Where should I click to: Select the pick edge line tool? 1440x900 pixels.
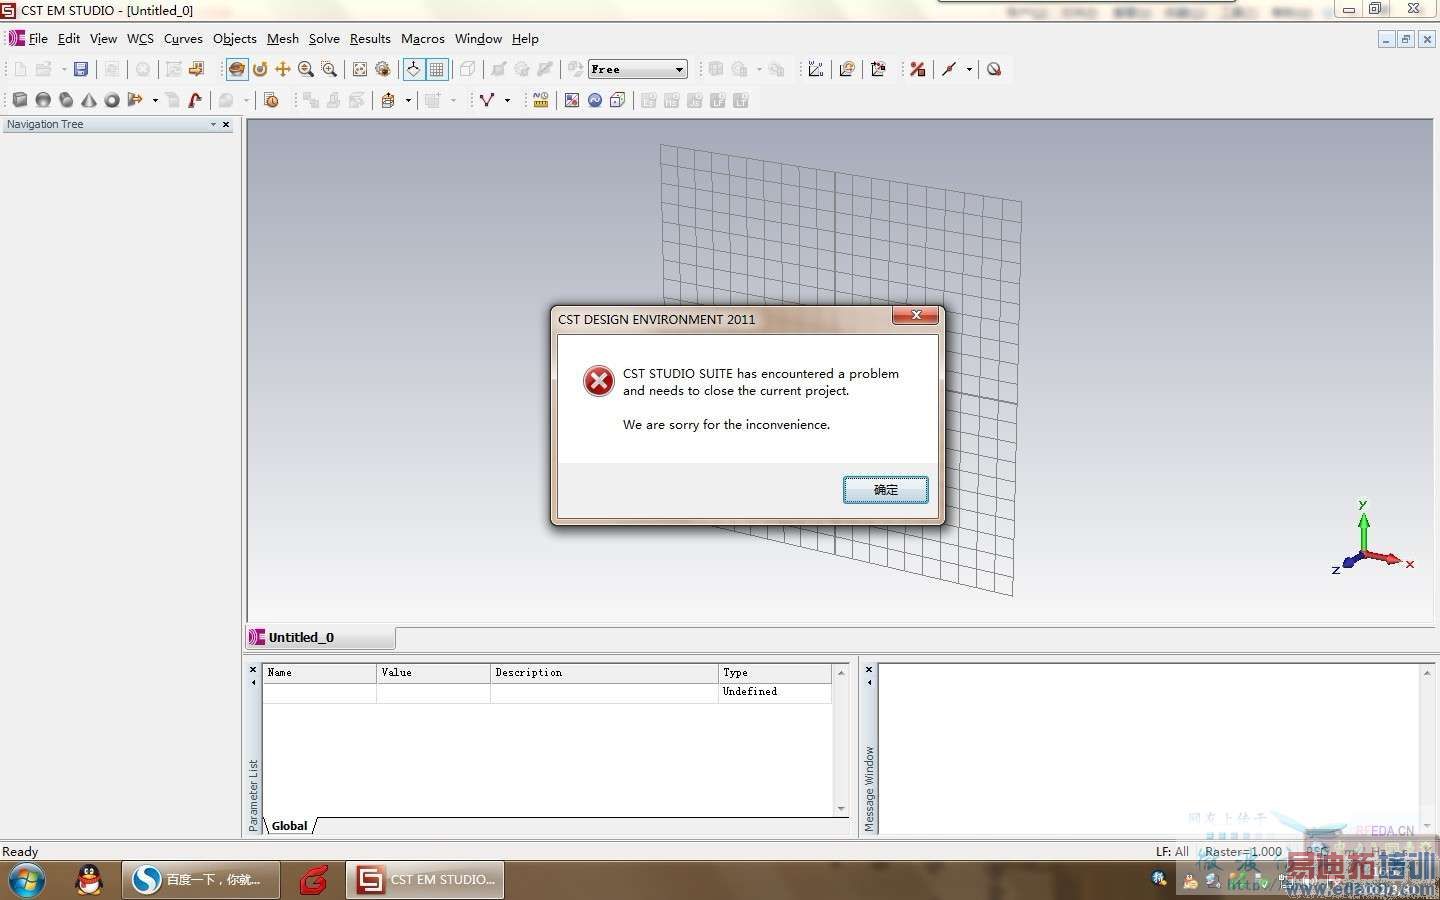click(x=949, y=69)
